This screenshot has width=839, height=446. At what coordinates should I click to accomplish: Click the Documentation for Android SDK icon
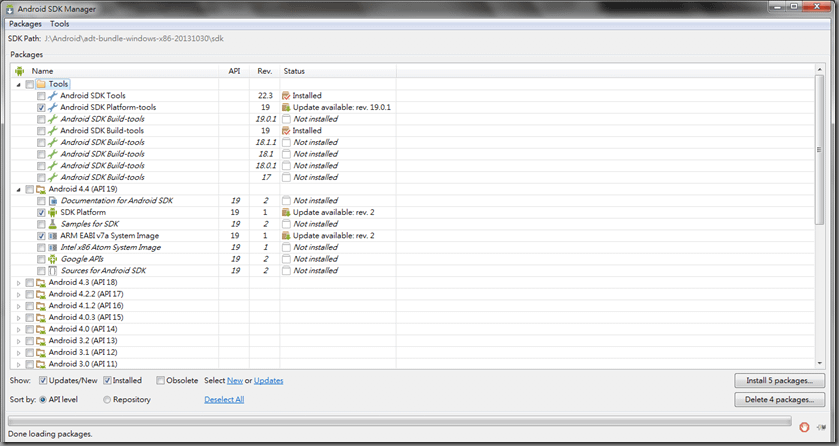click(x=52, y=201)
